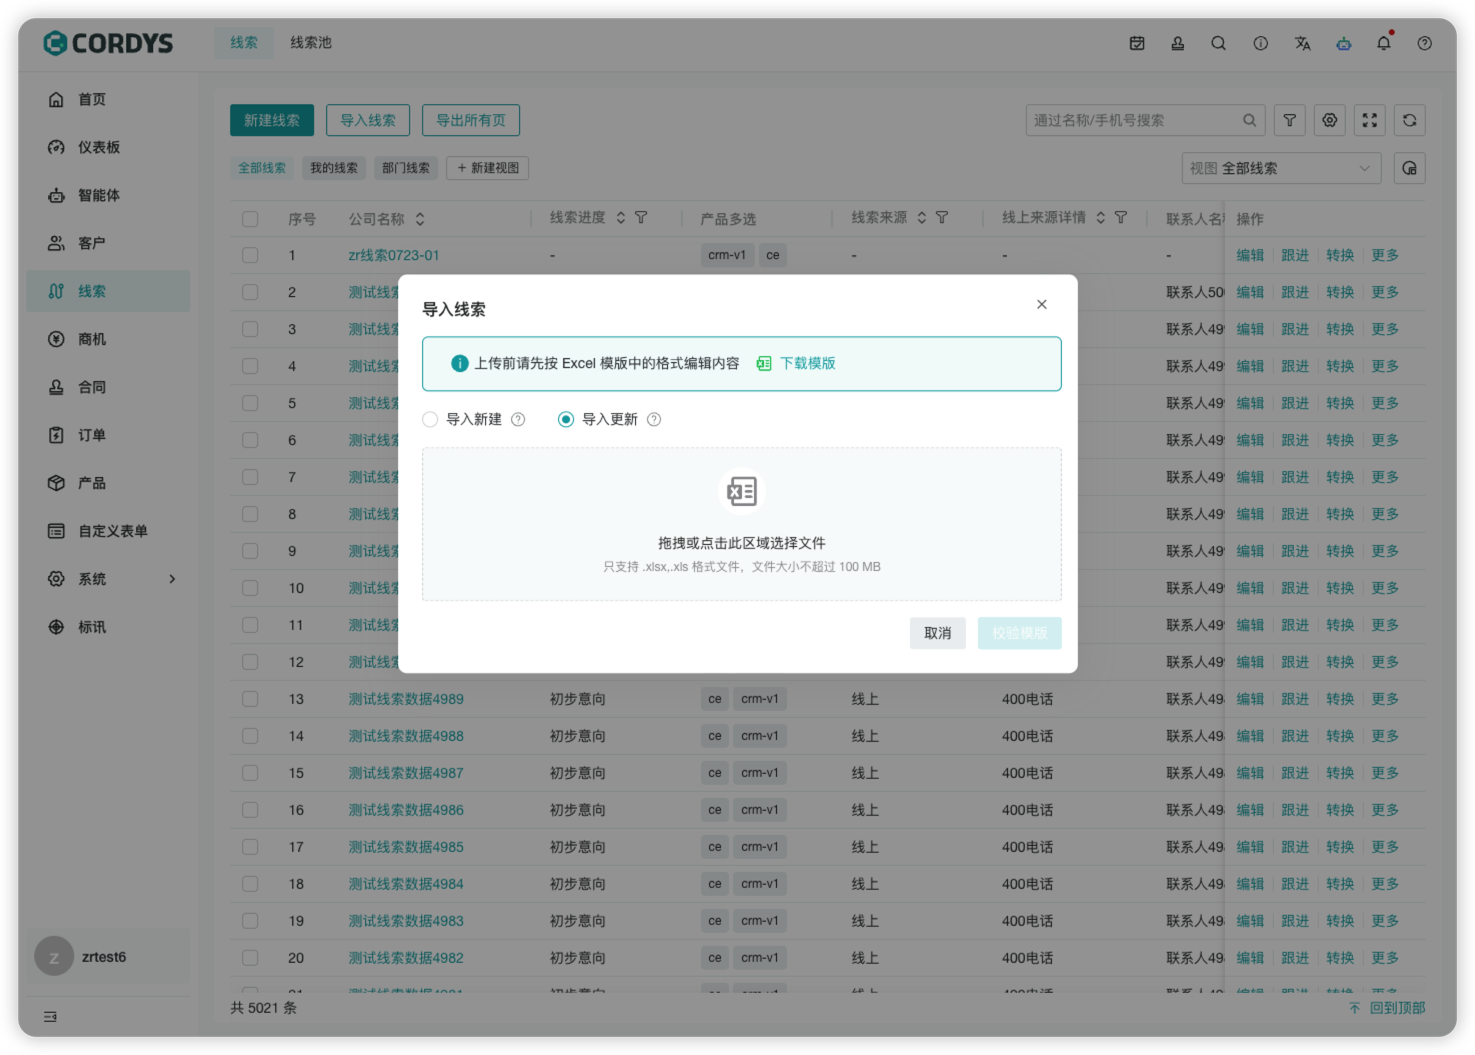This screenshot has width=1475, height=1055.
Task: Open help tooltip icon beside 导入新建
Action: (x=518, y=419)
